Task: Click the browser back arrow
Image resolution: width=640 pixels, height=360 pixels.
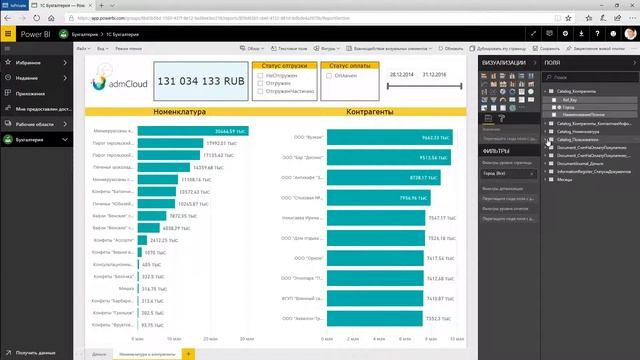Action: coord(7,18)
